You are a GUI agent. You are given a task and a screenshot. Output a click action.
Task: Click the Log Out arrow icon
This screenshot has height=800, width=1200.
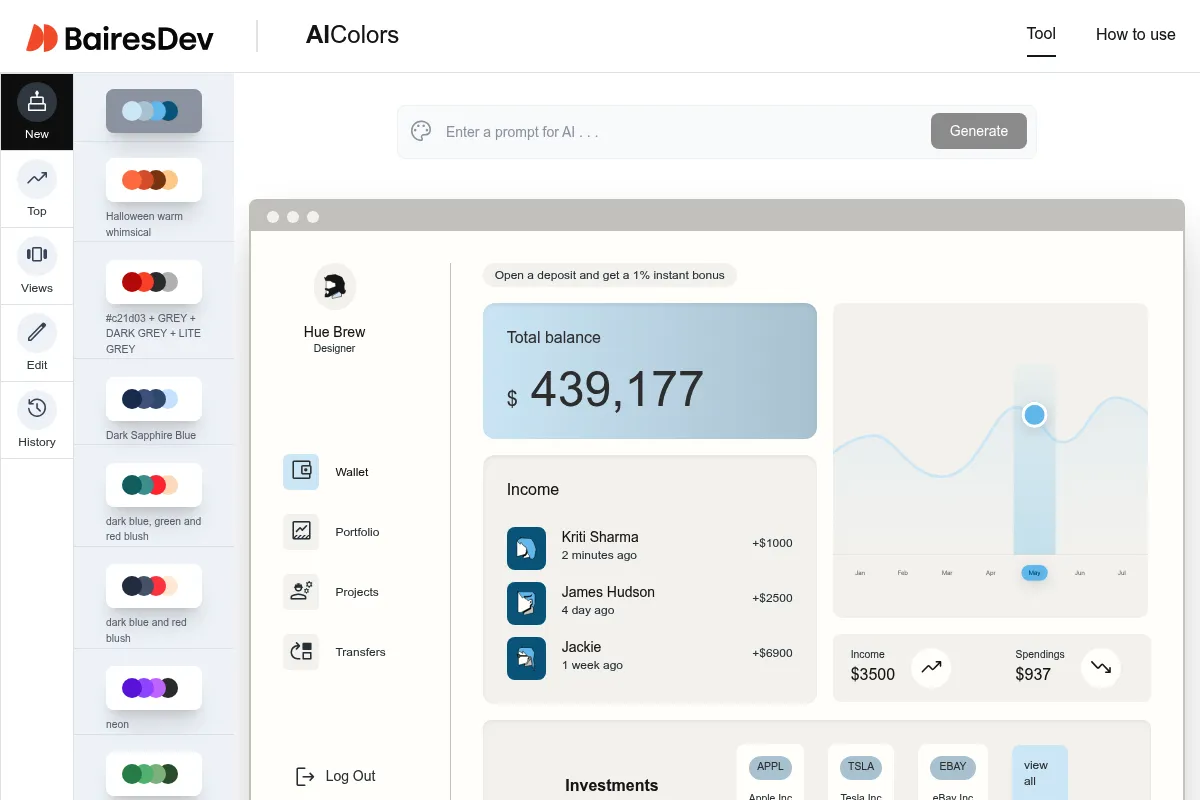(x=305, y=776)
